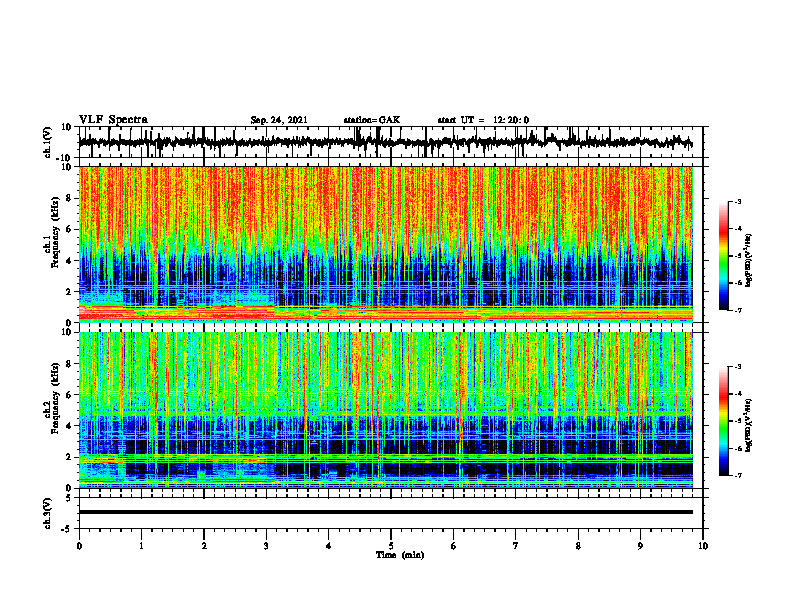792x612 pixels.
Task: Click the "Time (min)" x-axis label
Action: (400, 555)
